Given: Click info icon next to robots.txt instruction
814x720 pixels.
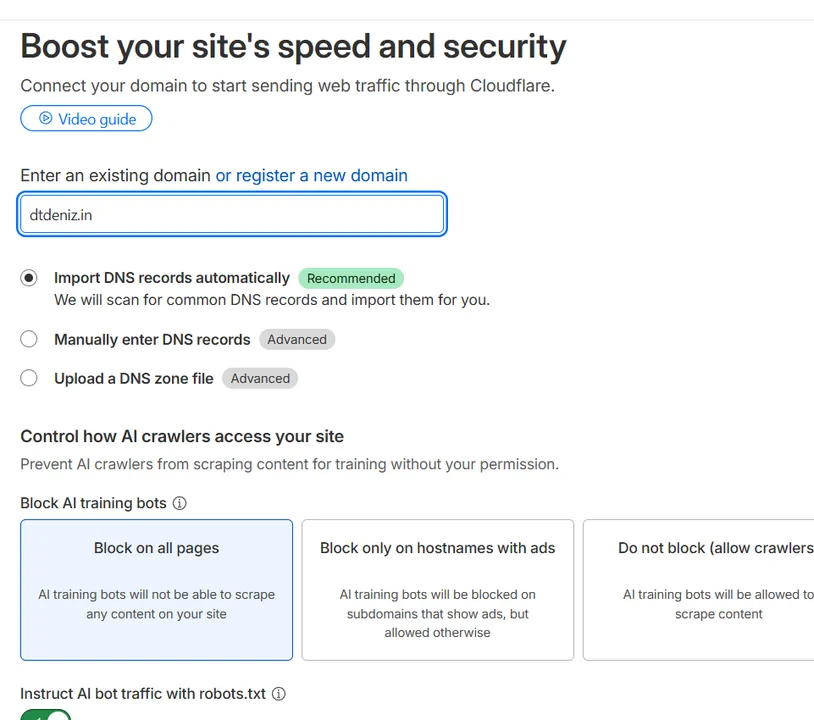Looking at the screenshot, I should point(279,694).
